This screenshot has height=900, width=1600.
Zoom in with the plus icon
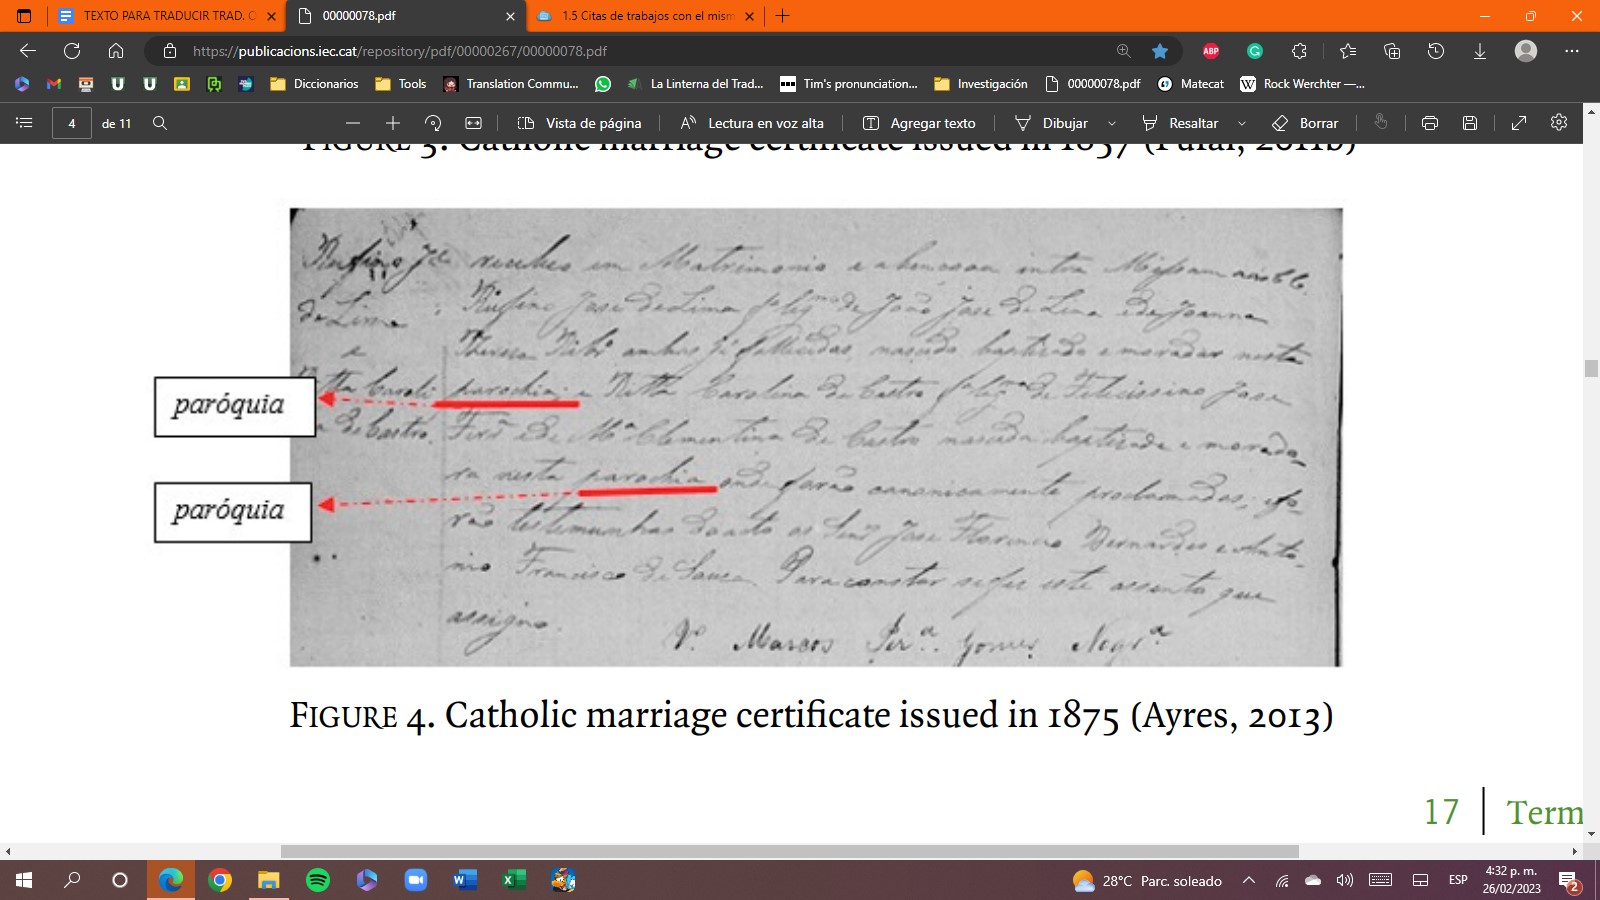click(393, 123)
